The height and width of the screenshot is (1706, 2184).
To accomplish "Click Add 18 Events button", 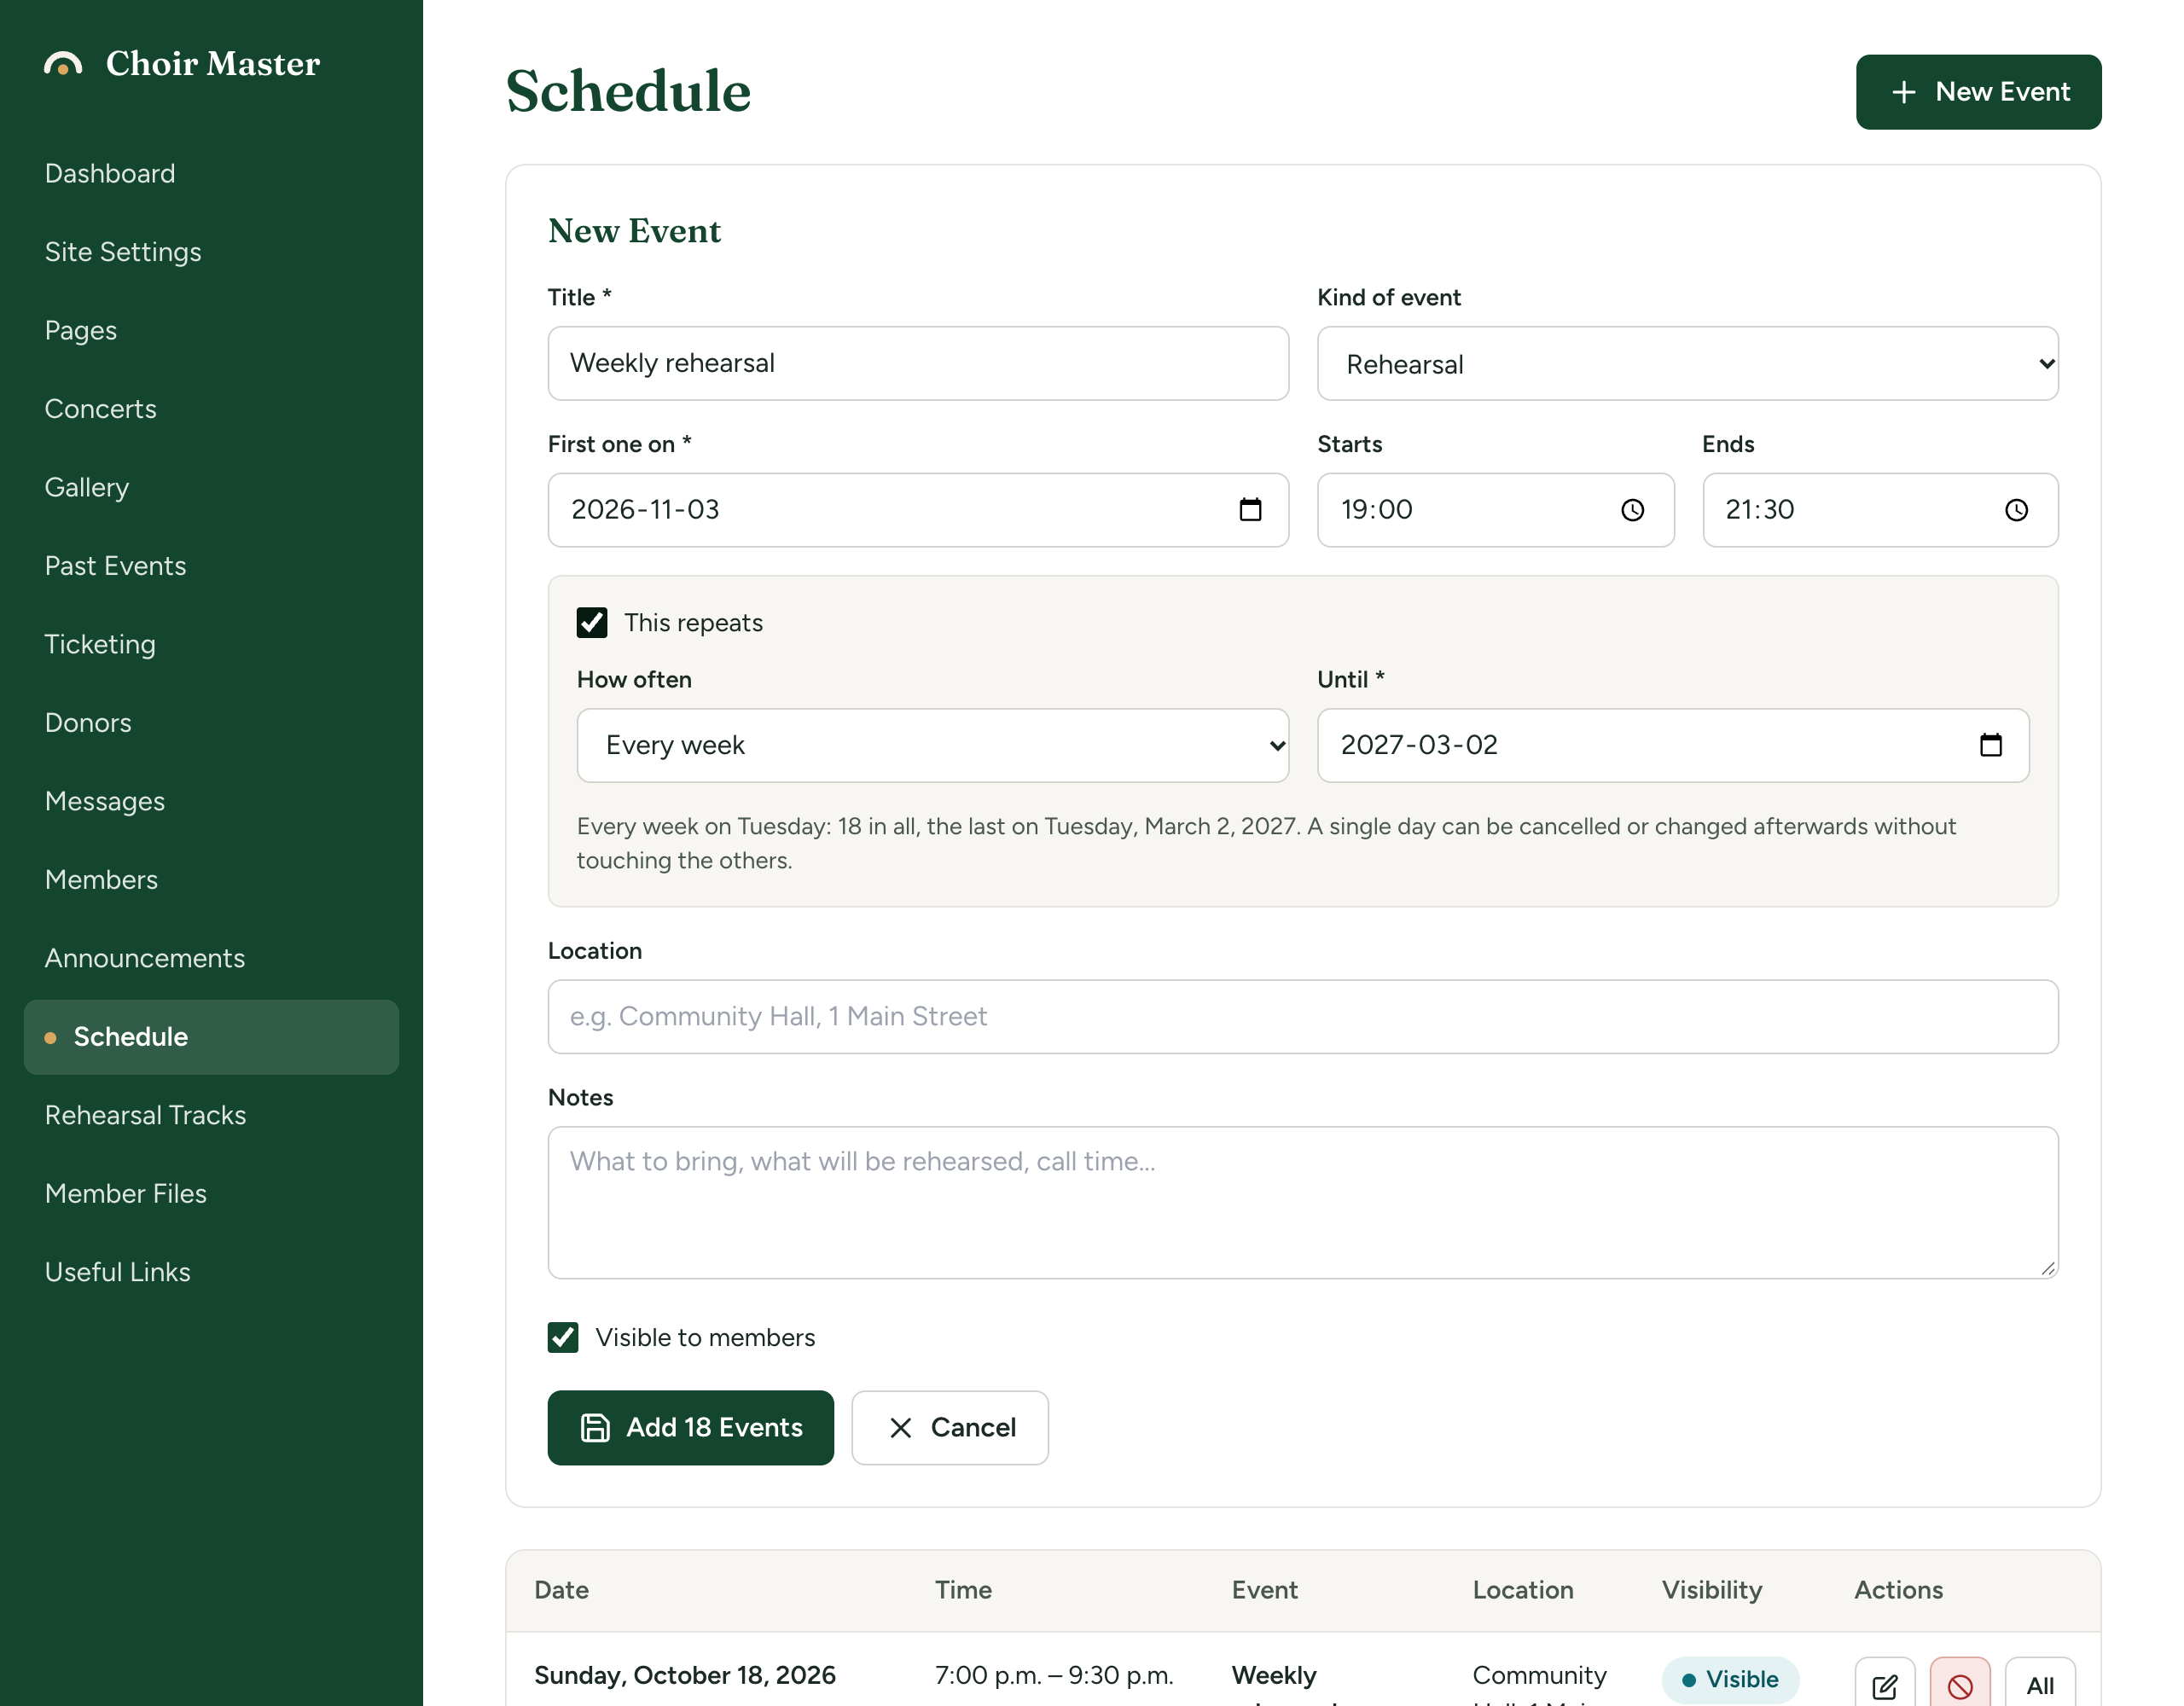I will click(x=690, y=1428).
